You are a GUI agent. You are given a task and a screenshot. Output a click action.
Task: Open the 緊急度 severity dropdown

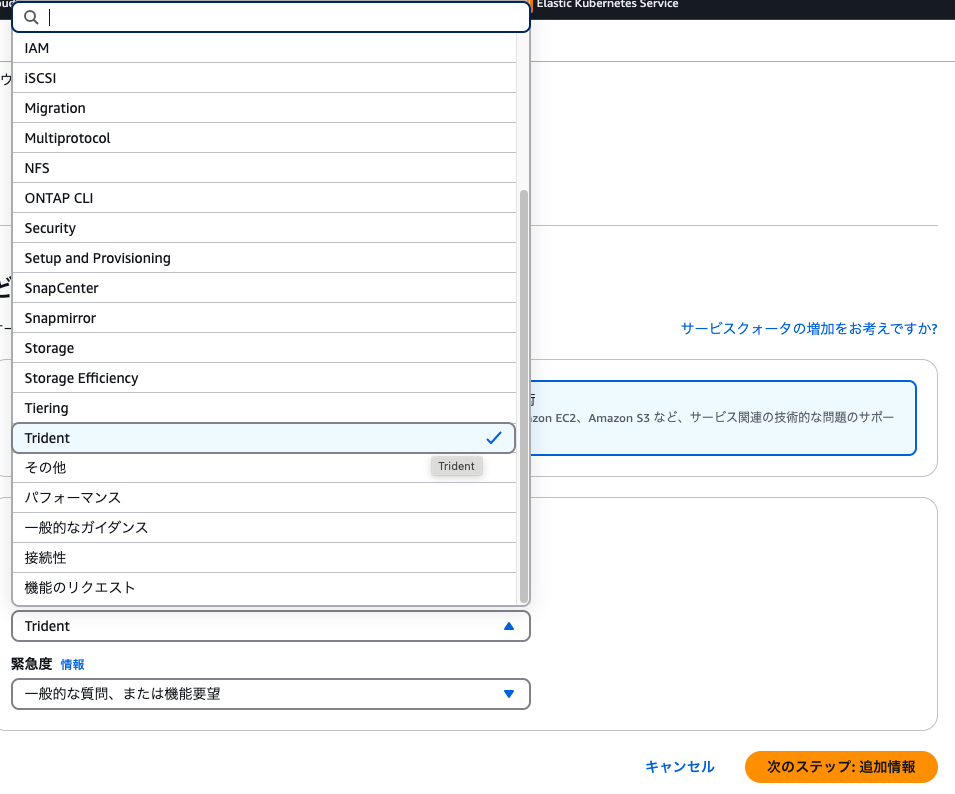tap(271, 694)
